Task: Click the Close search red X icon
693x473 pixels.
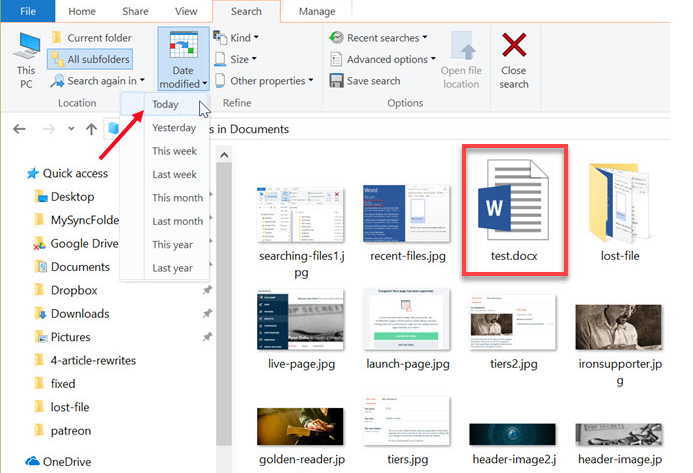Action: (x=514, y=47)
